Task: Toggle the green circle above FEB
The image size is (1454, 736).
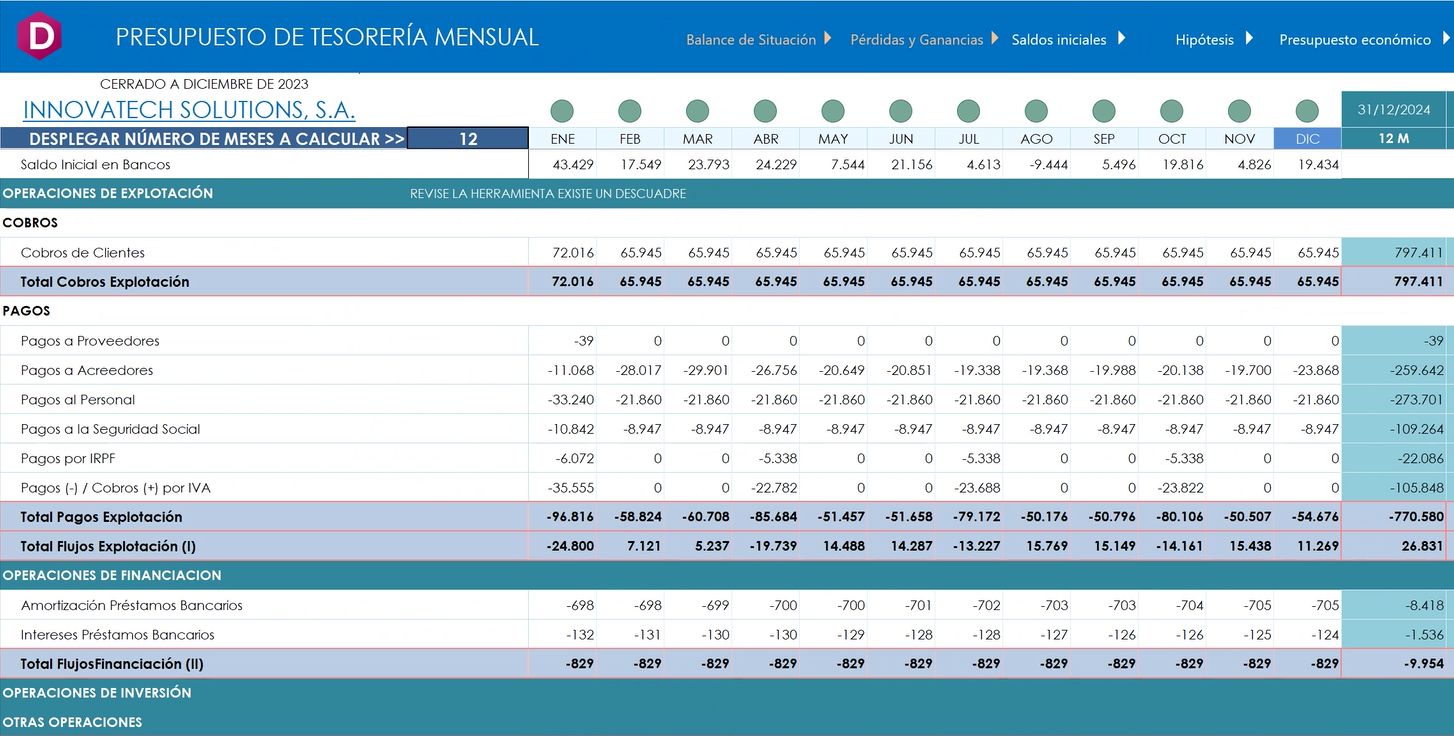Action: (x=630, y=111)
